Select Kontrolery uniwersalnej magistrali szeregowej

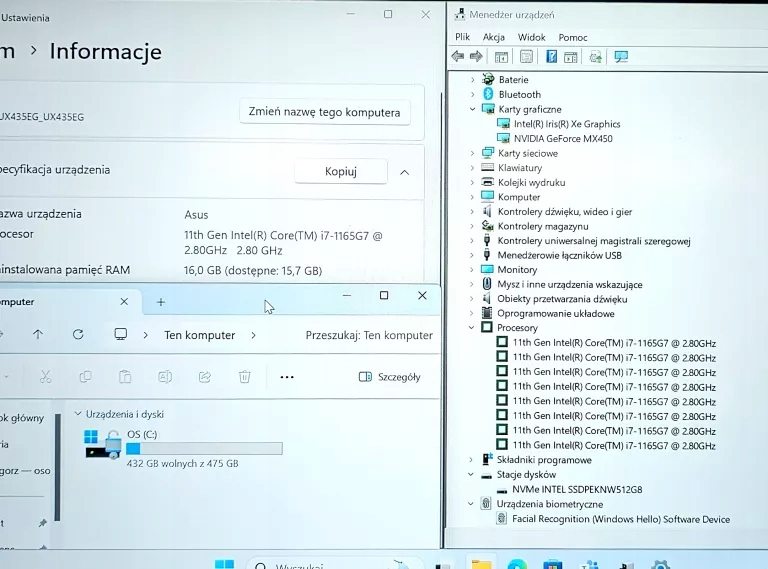594,241
